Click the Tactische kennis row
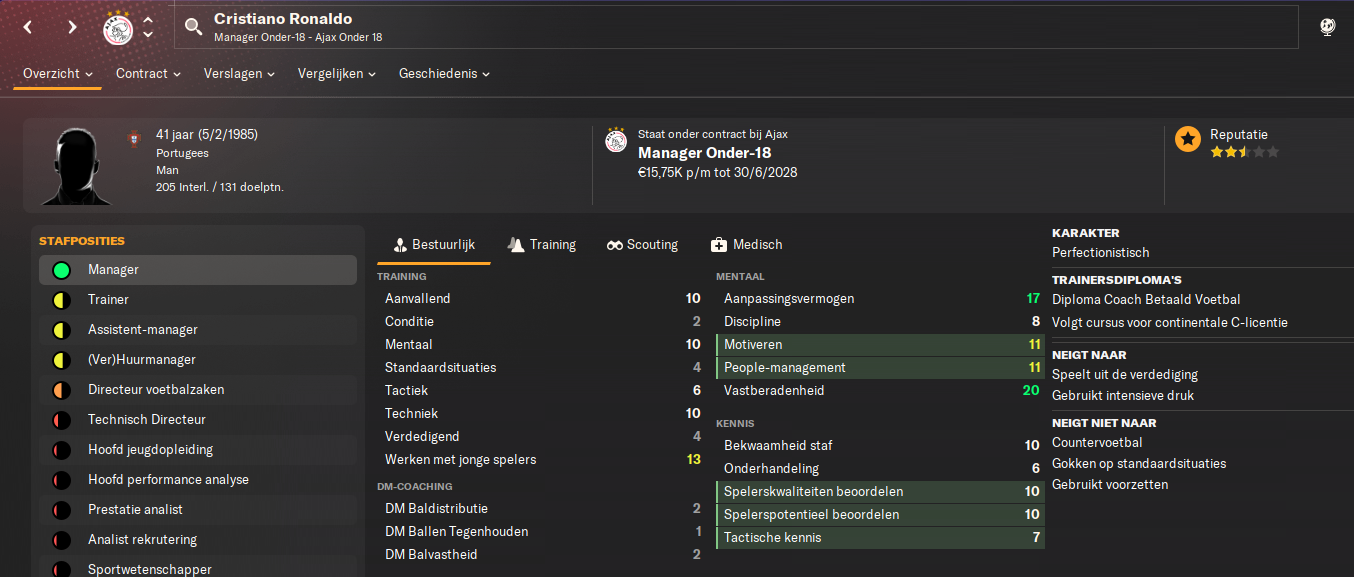 (880, 537)
